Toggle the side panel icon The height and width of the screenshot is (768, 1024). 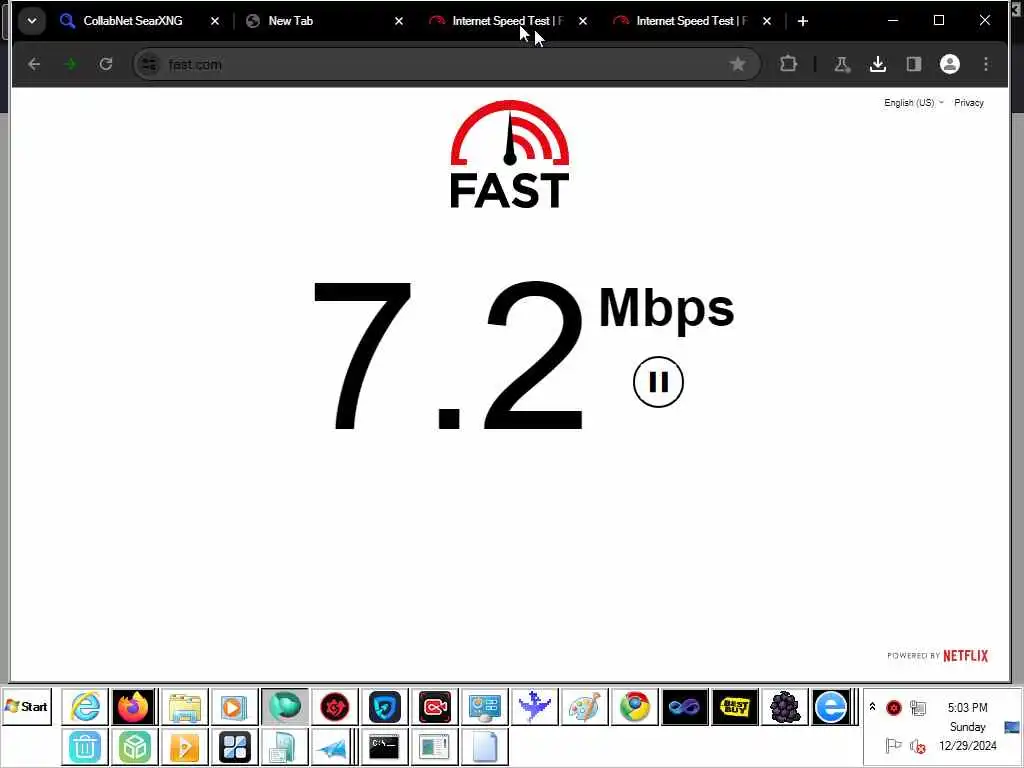pyautogui.click(x=914, y=64)
